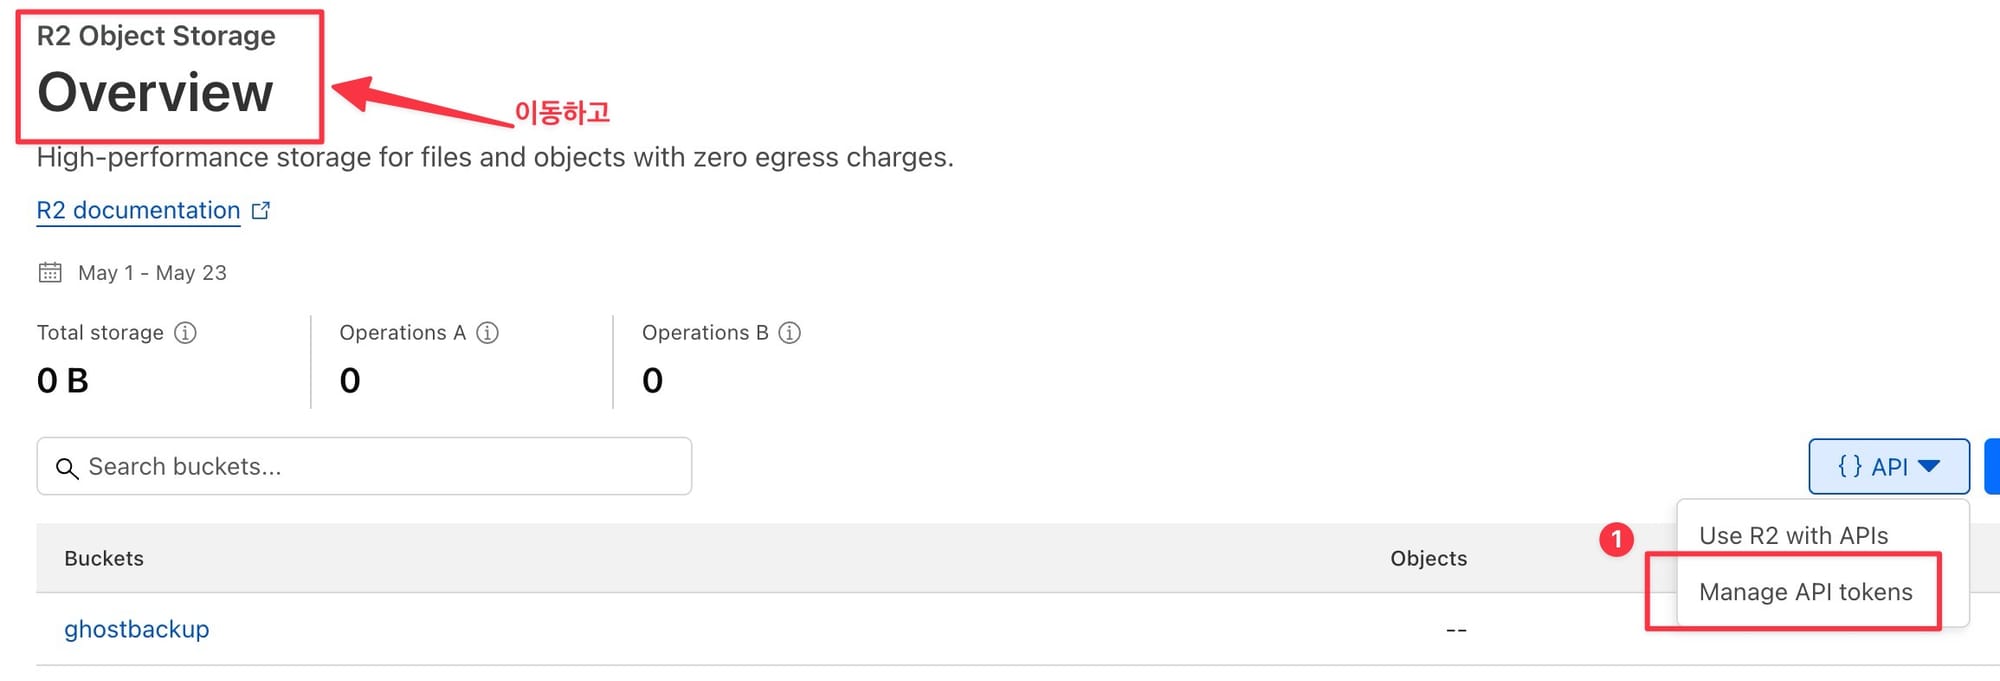Click the R2 Object Storage breadcrumb text
The image size is (2000, 681).
point(156,36)
